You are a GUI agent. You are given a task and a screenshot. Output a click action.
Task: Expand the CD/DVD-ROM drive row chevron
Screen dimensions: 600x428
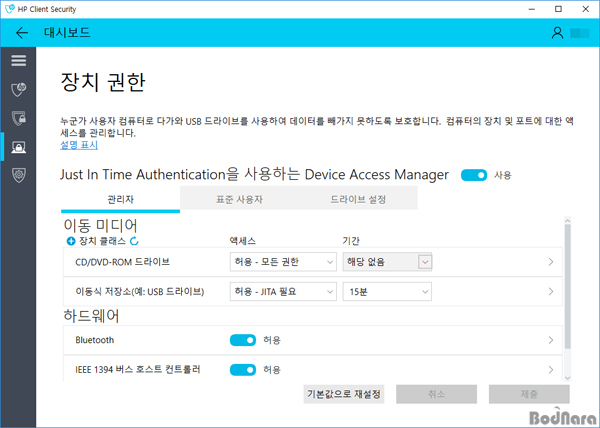551,262
